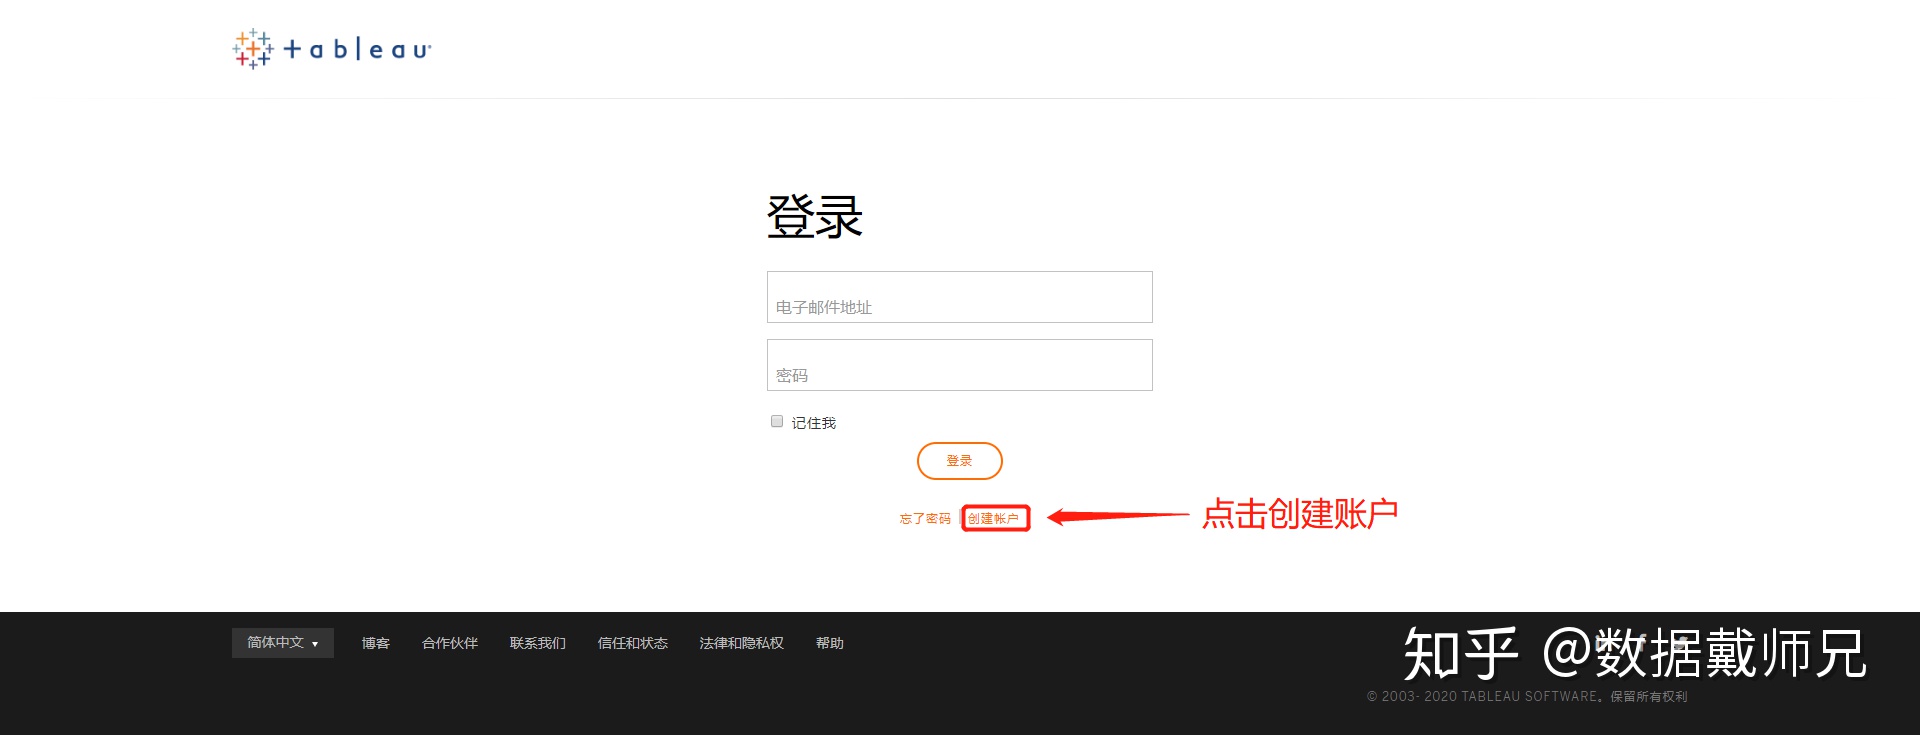Image resolution: width=1920 pixels, height=735 pixels.
Task: Open the 帮助 help footer link
Action: 830,643
